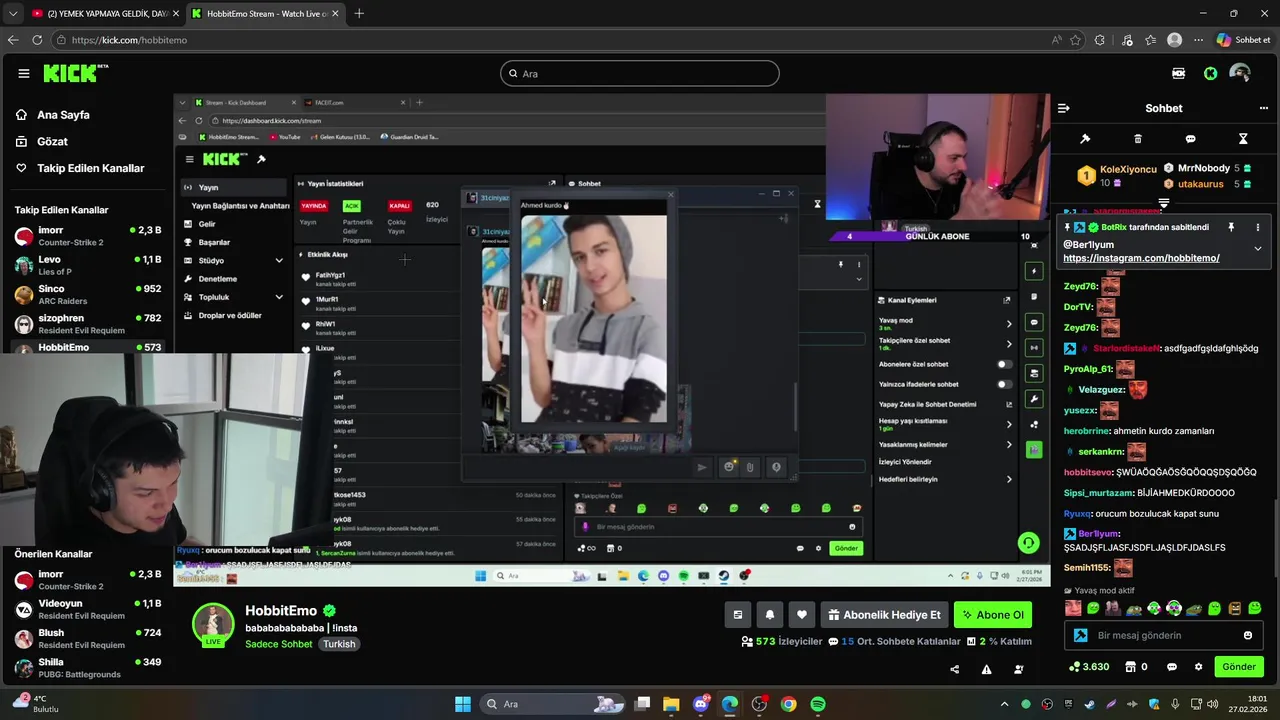Open the top-right drops gift icon
Image resolution: width=1280 pixels, height=720 pixels.
pos(1178,73)
